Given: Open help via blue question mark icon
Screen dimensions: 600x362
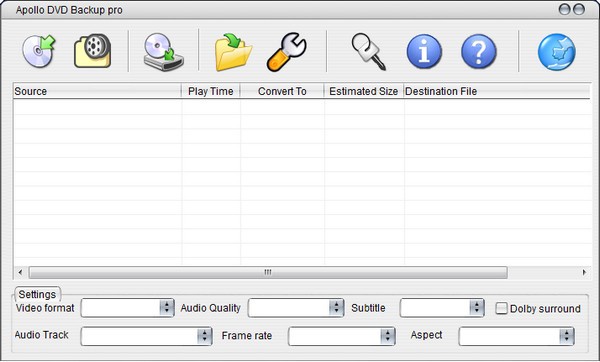Looking at the screenshot, I should [x=479, y=52].
